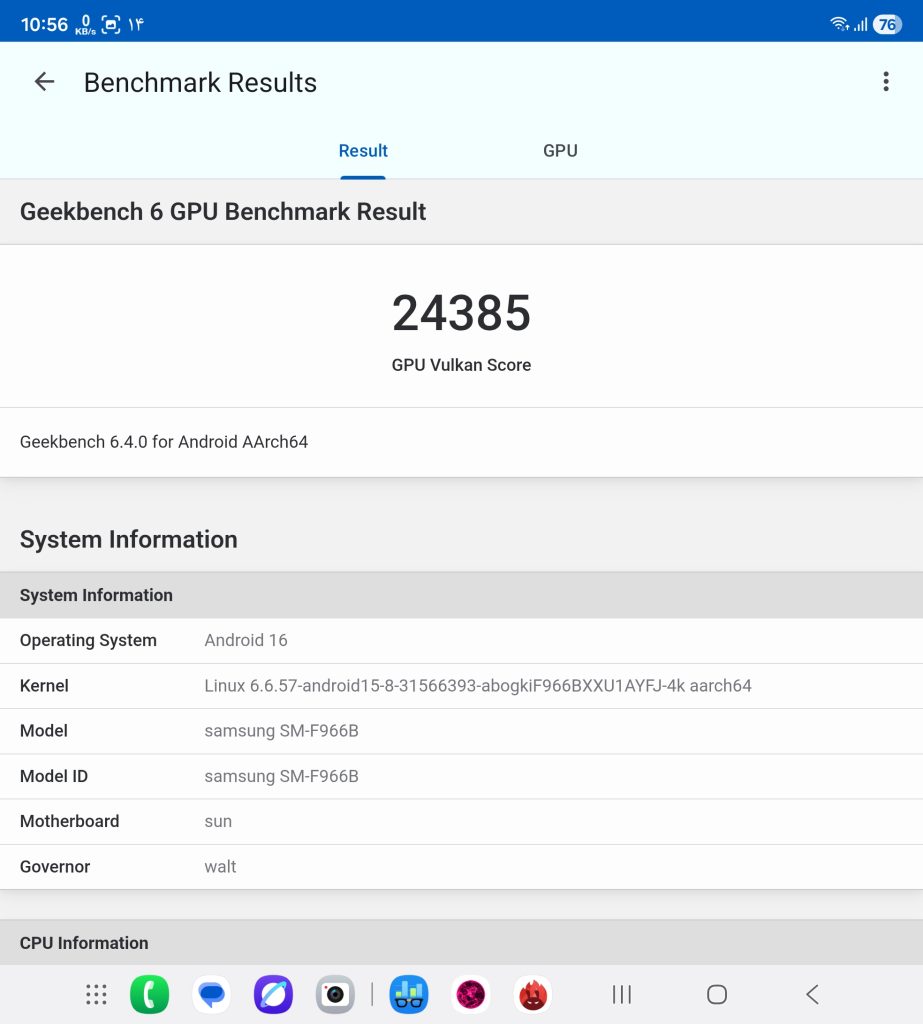Screen dimensions: 923x1024
Task: Tap the Wi-Fi status icon
Action: 839,24
